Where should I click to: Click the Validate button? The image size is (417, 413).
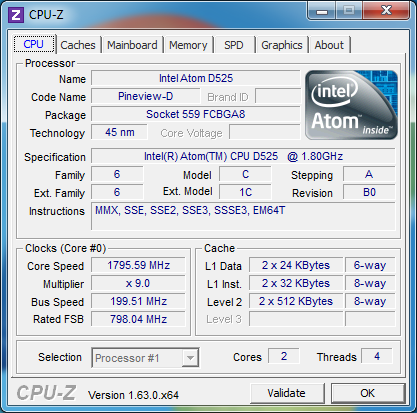(287, 393)
